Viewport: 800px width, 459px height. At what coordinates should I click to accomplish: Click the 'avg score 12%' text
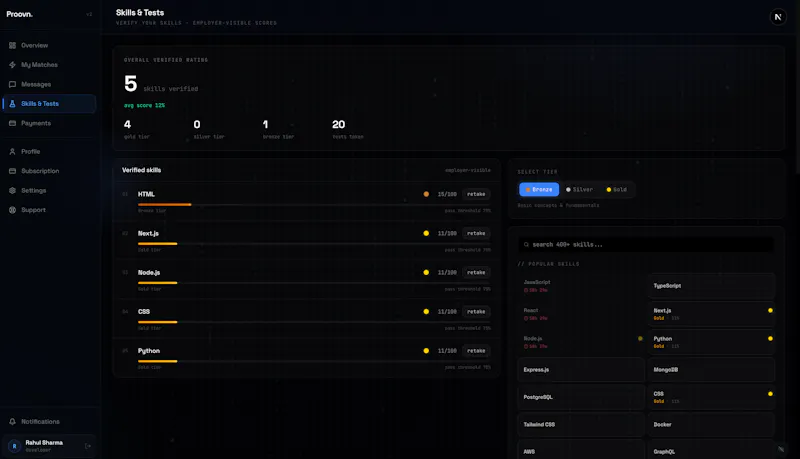point(144,106)
